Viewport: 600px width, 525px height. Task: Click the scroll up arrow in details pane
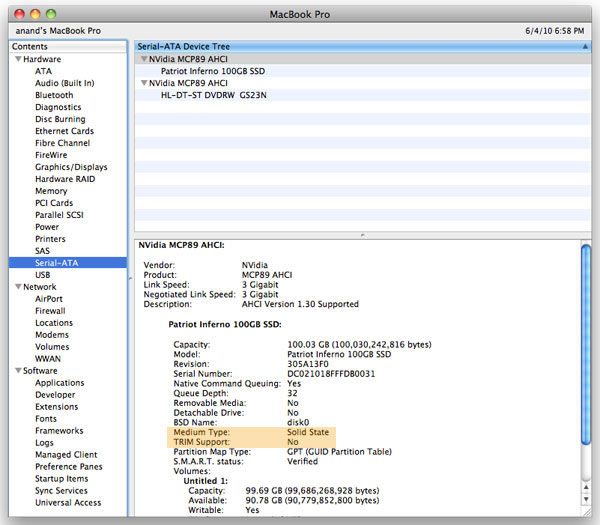586,487
